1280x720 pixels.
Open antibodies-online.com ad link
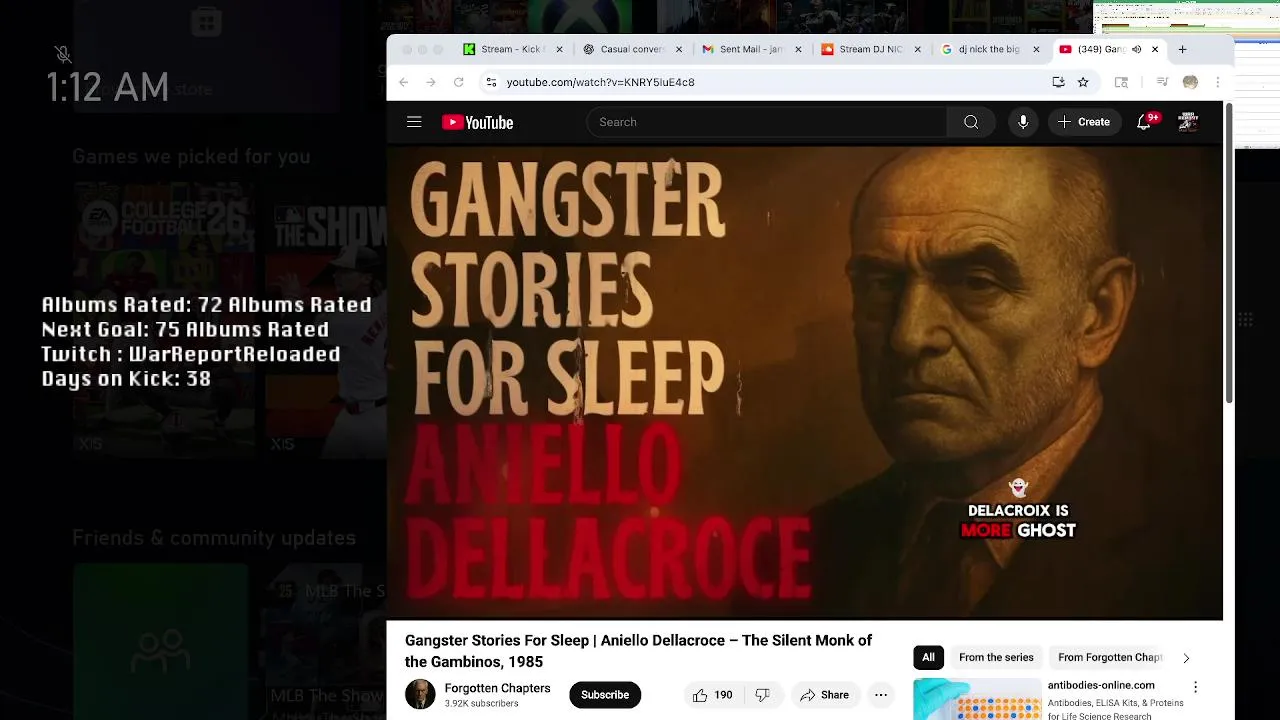coord(1101,685)
